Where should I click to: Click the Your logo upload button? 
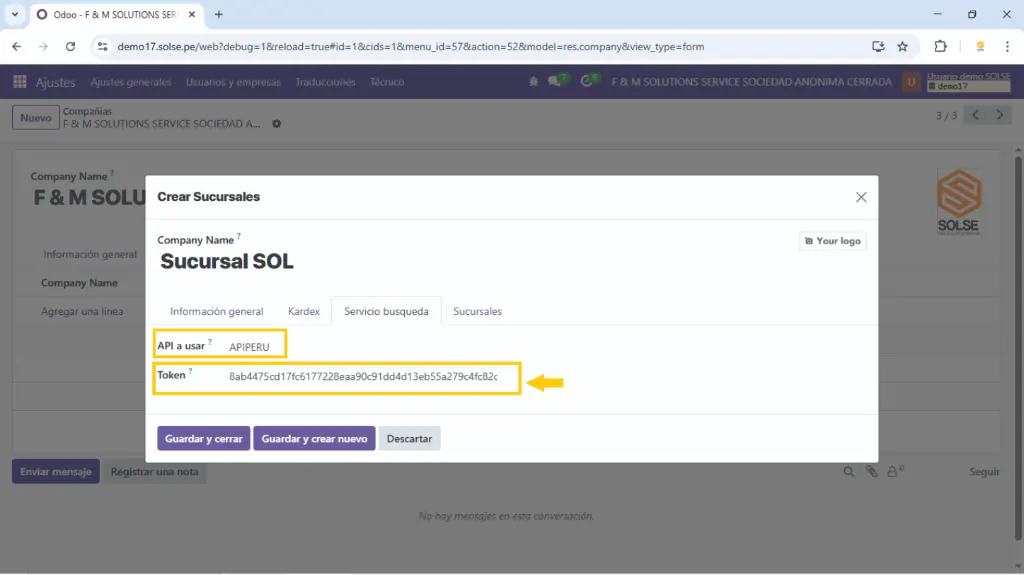click(x=833, y=241)
